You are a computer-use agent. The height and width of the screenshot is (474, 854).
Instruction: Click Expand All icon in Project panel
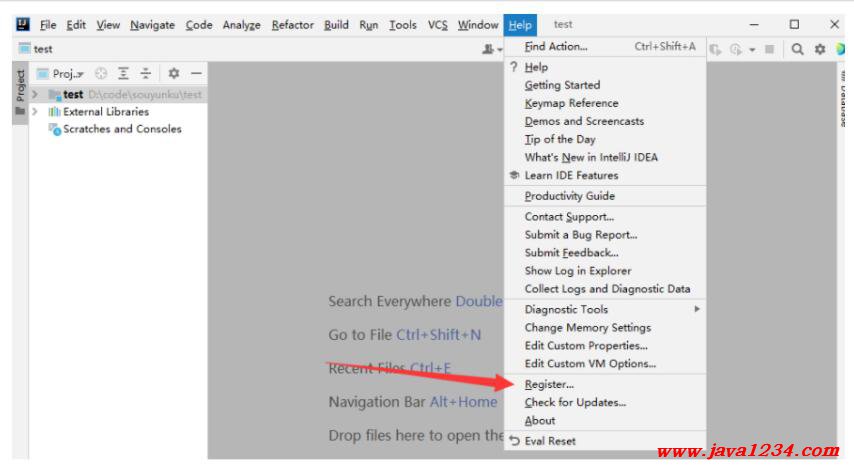pos(123,74)
